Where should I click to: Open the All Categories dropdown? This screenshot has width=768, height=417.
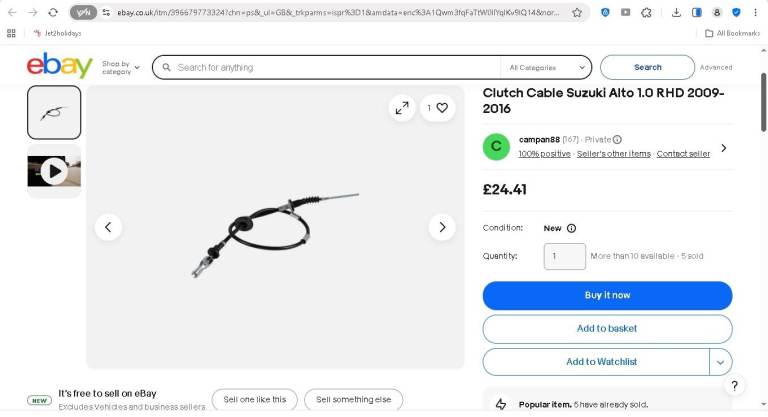[546, 68]
